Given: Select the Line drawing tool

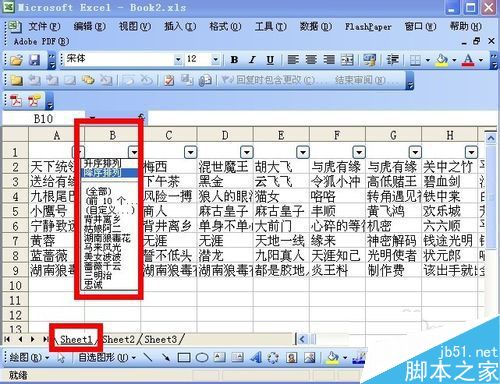Looking at the screenshot, I should tap(148, 358).
